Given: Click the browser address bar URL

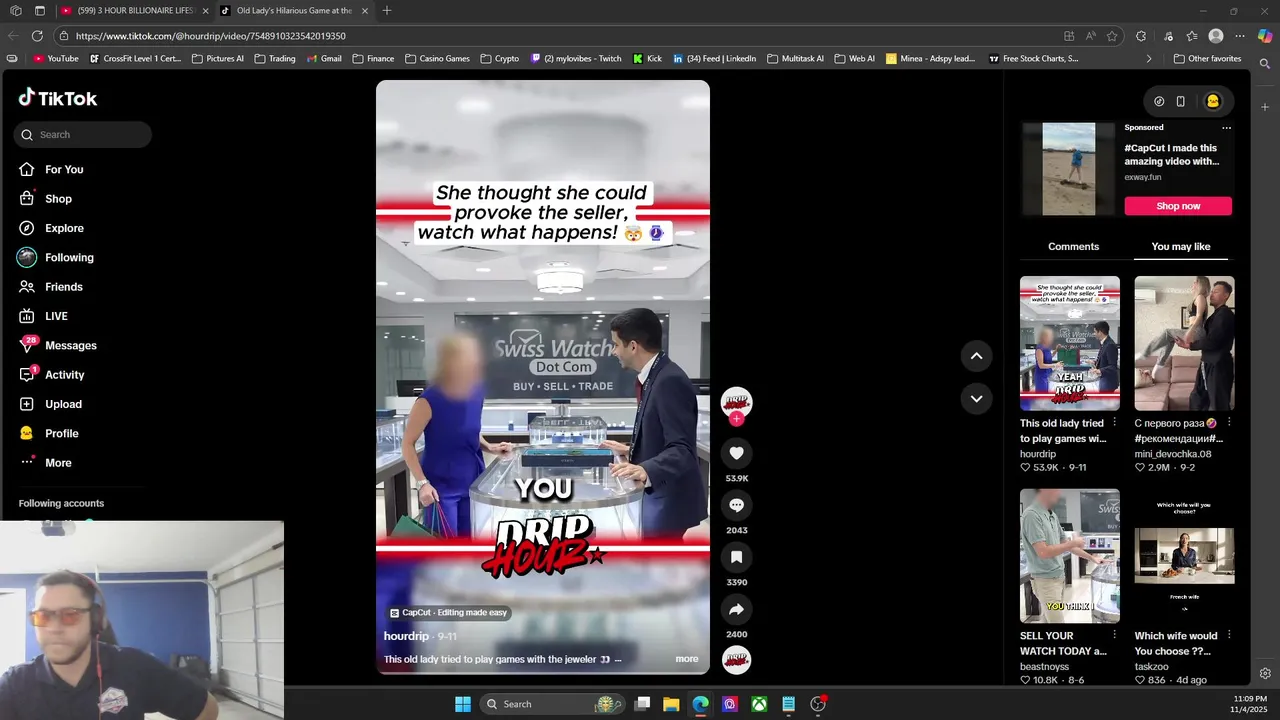Looking at the screenshot, I should coord(210,36).
